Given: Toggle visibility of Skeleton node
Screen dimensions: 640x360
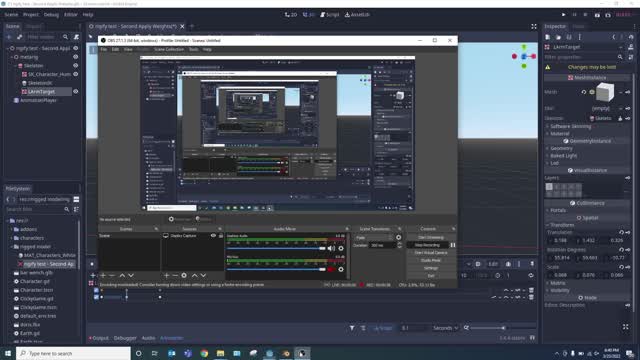Looking at the screenshot, I should 76,65.
